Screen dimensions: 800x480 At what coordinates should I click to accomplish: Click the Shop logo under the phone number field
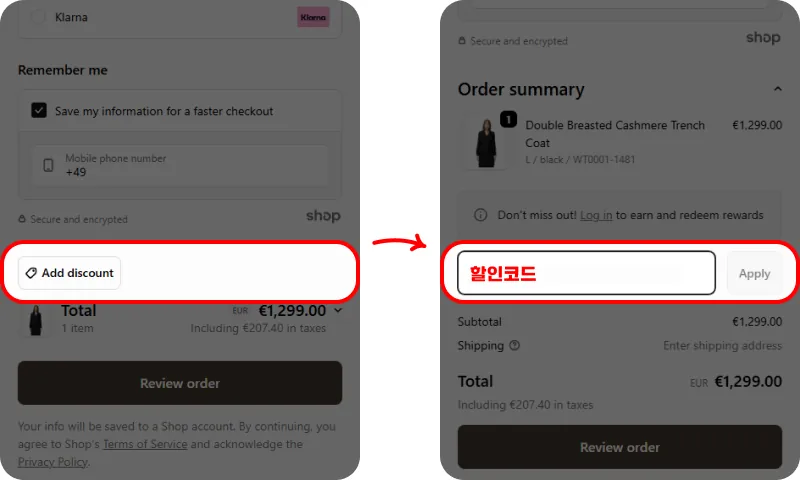323,216
